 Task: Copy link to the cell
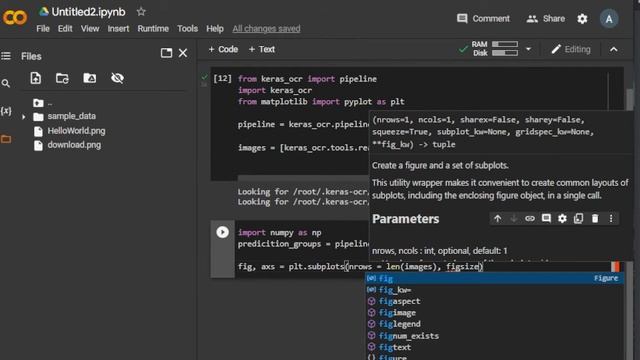click(530, 218)
